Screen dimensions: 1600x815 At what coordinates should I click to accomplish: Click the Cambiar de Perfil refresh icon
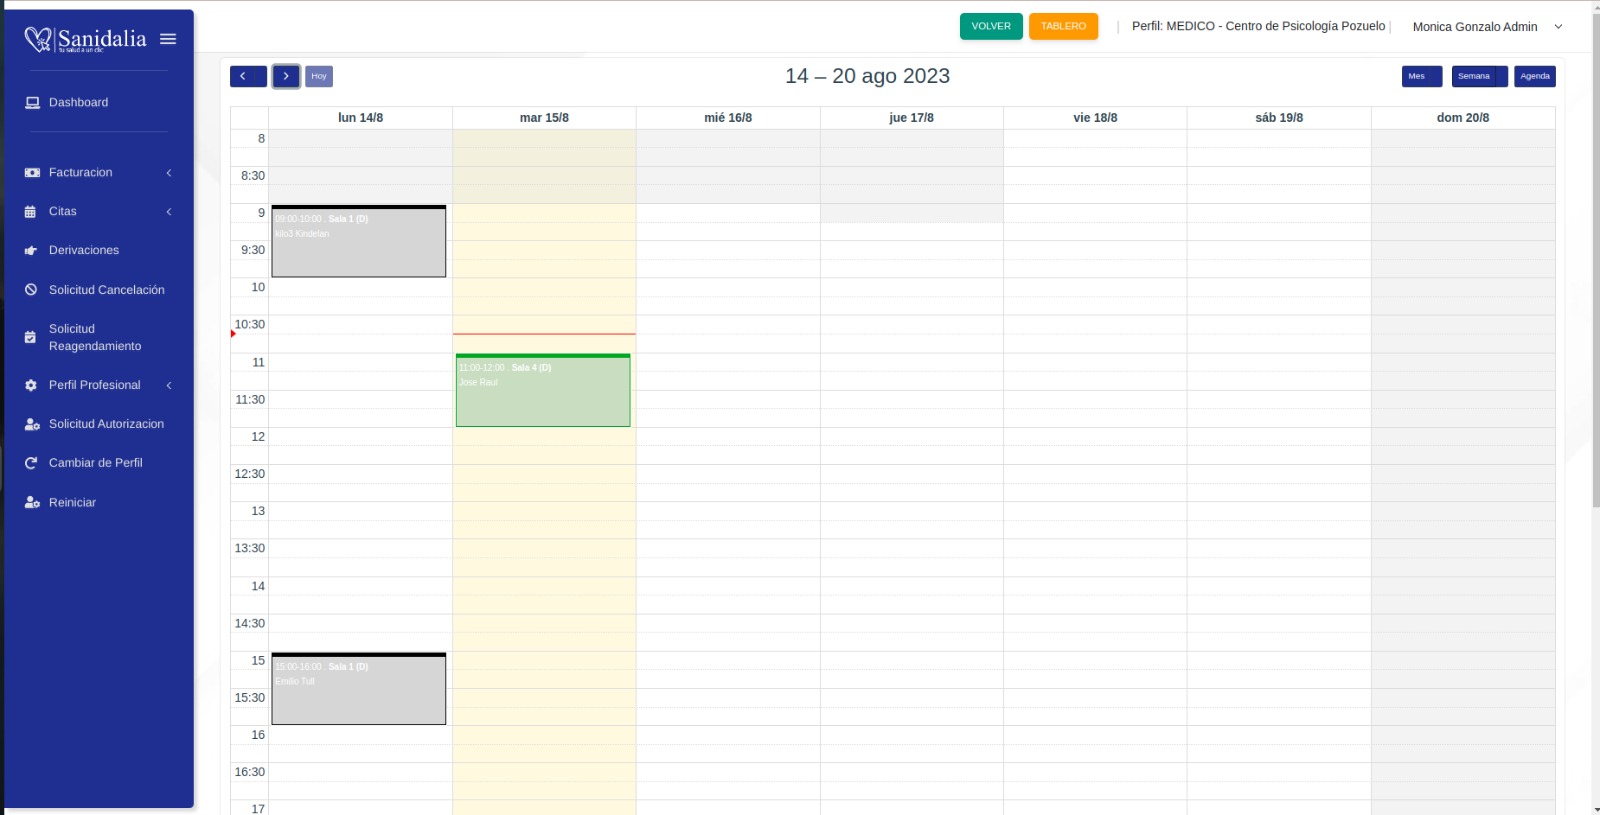click(x=31, y=463)
